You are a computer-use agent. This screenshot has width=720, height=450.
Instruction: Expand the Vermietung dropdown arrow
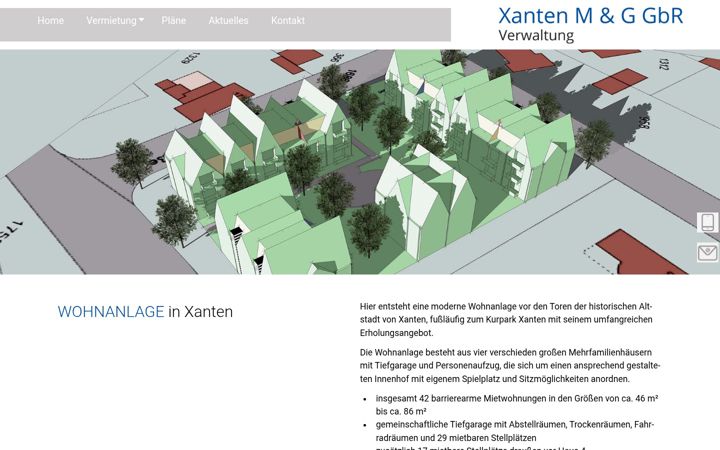point(141,20)
